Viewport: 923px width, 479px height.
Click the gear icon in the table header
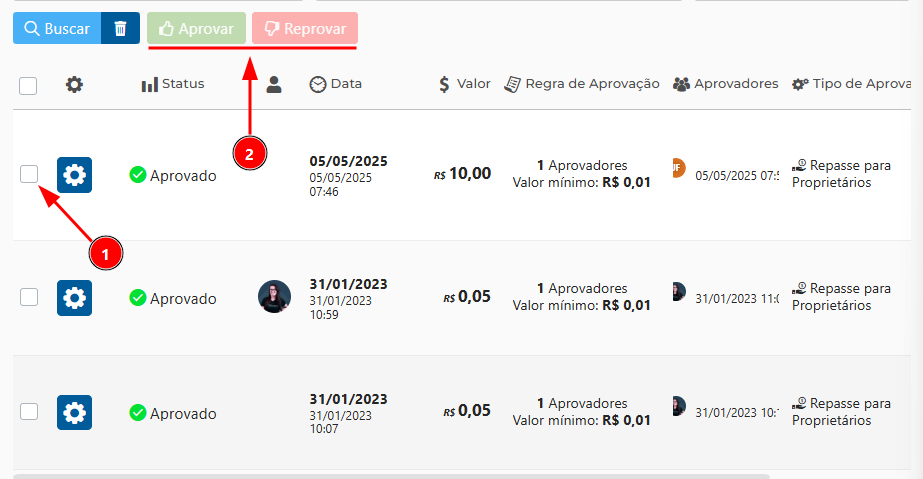[74, 85]
